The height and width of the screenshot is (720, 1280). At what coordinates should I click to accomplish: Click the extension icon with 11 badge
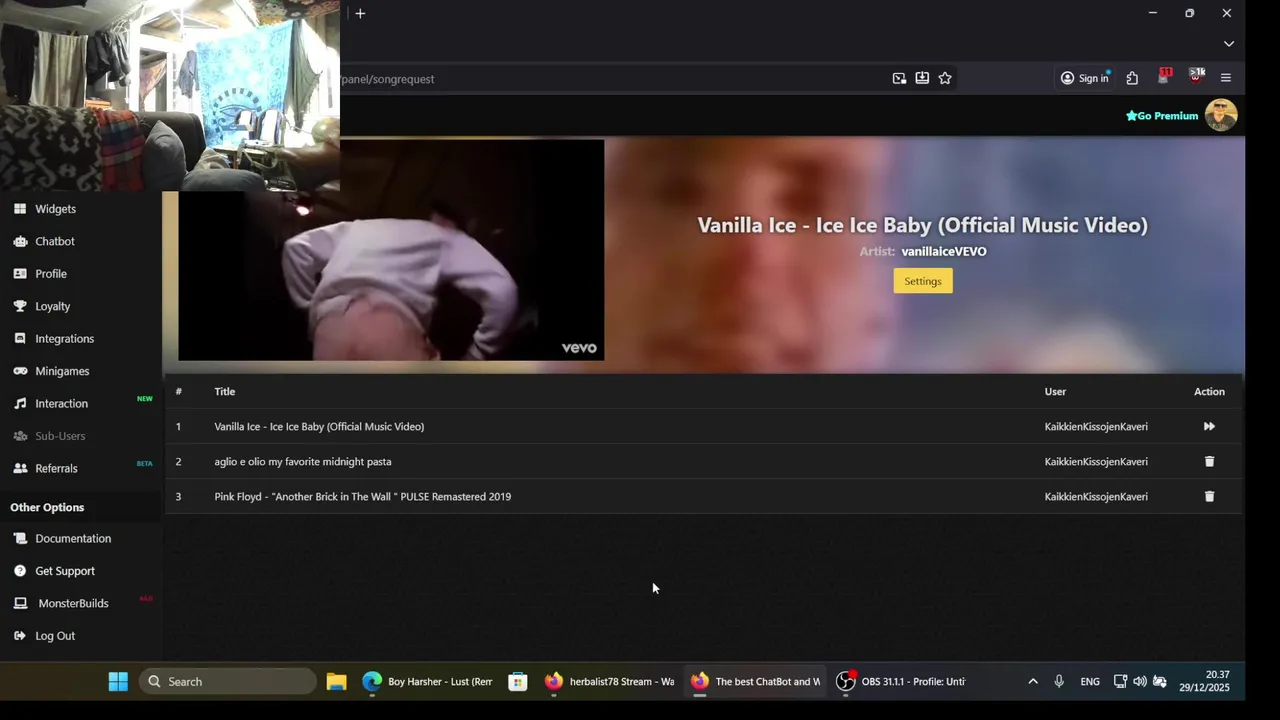point(1164,77)
